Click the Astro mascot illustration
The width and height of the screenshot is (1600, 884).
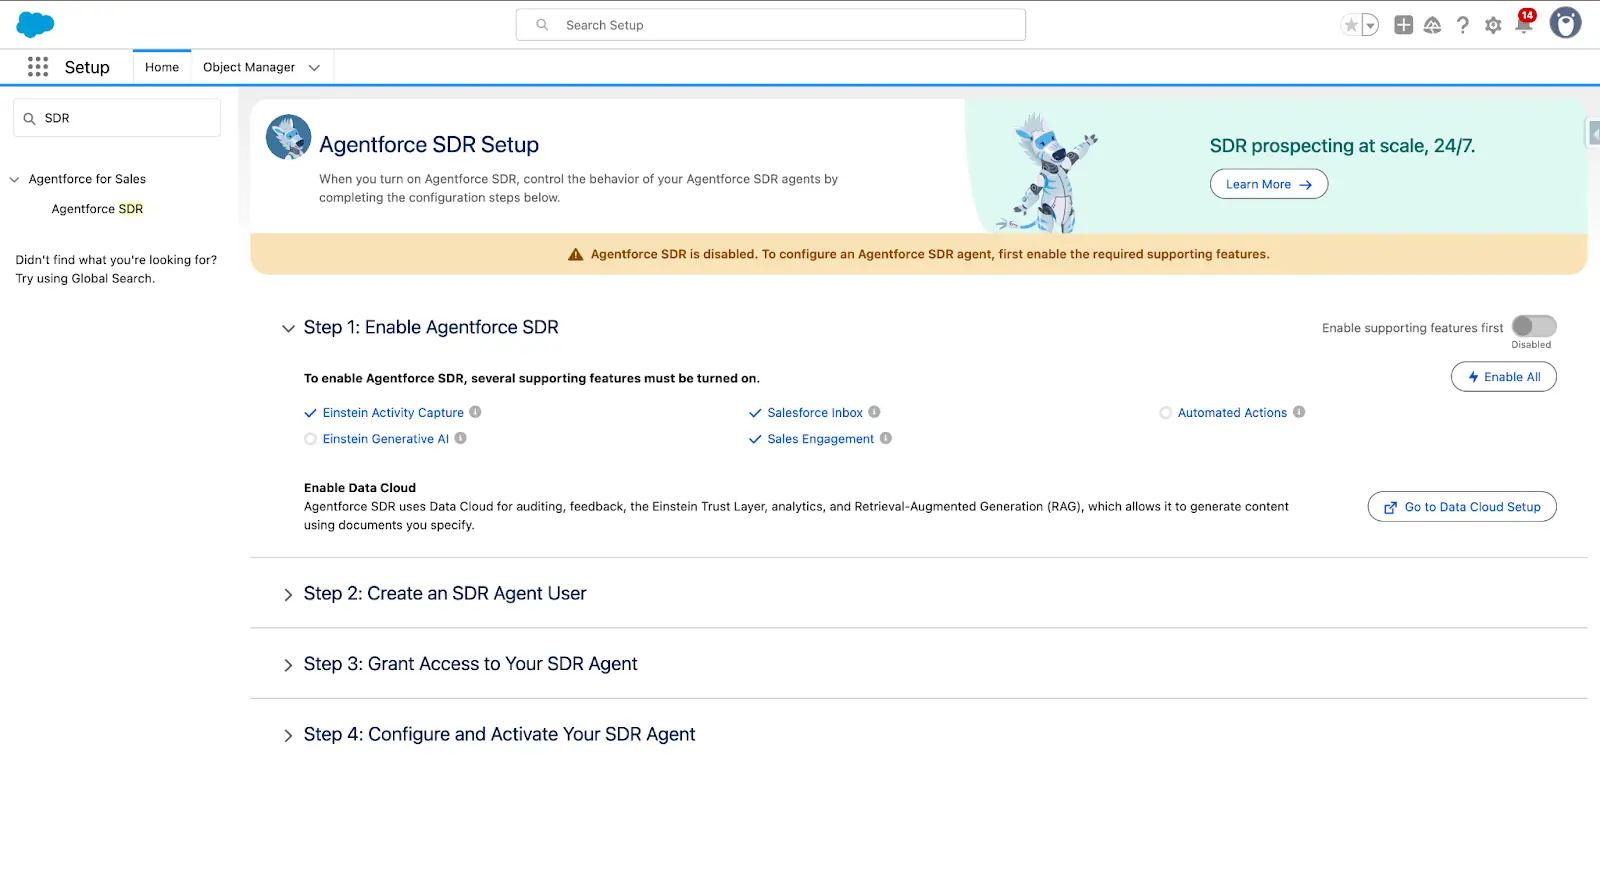coord(1048,173)
